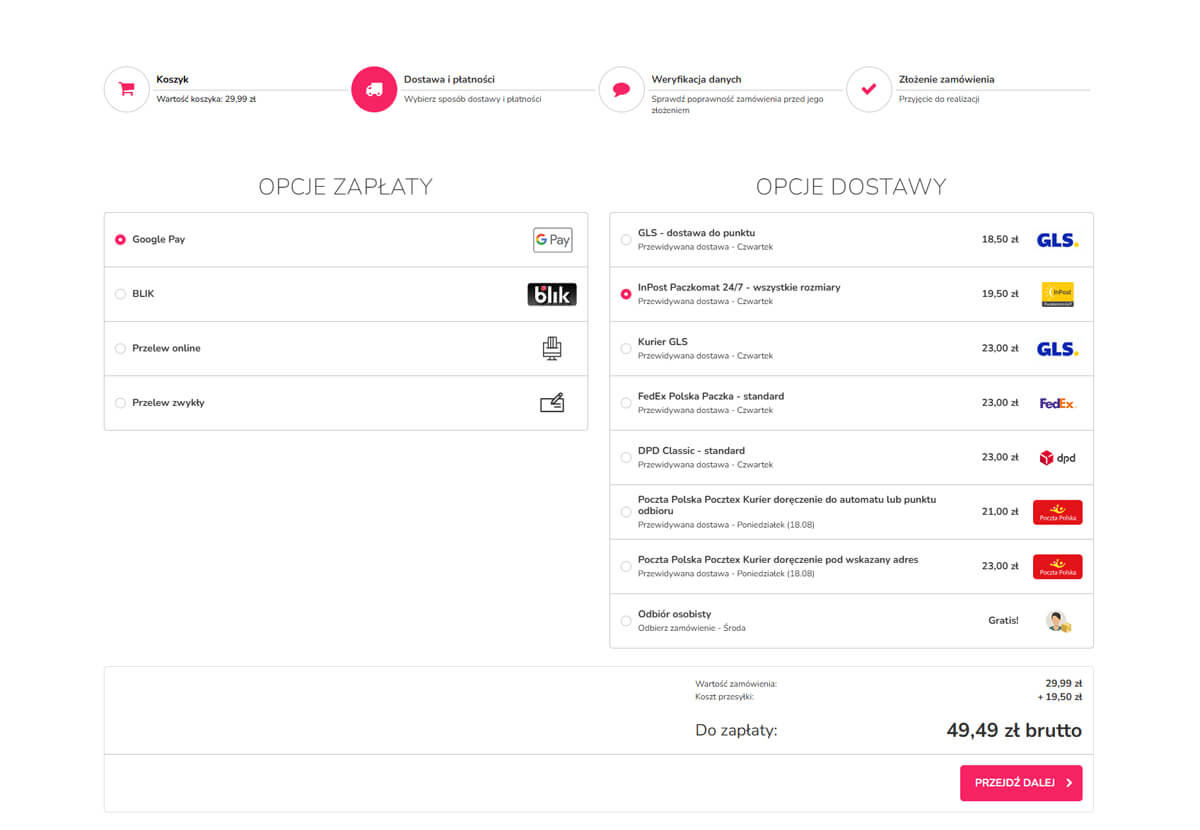Click the speech bubble verification icon
This screenshot has width=1200, height=830.
click(621, 89)
